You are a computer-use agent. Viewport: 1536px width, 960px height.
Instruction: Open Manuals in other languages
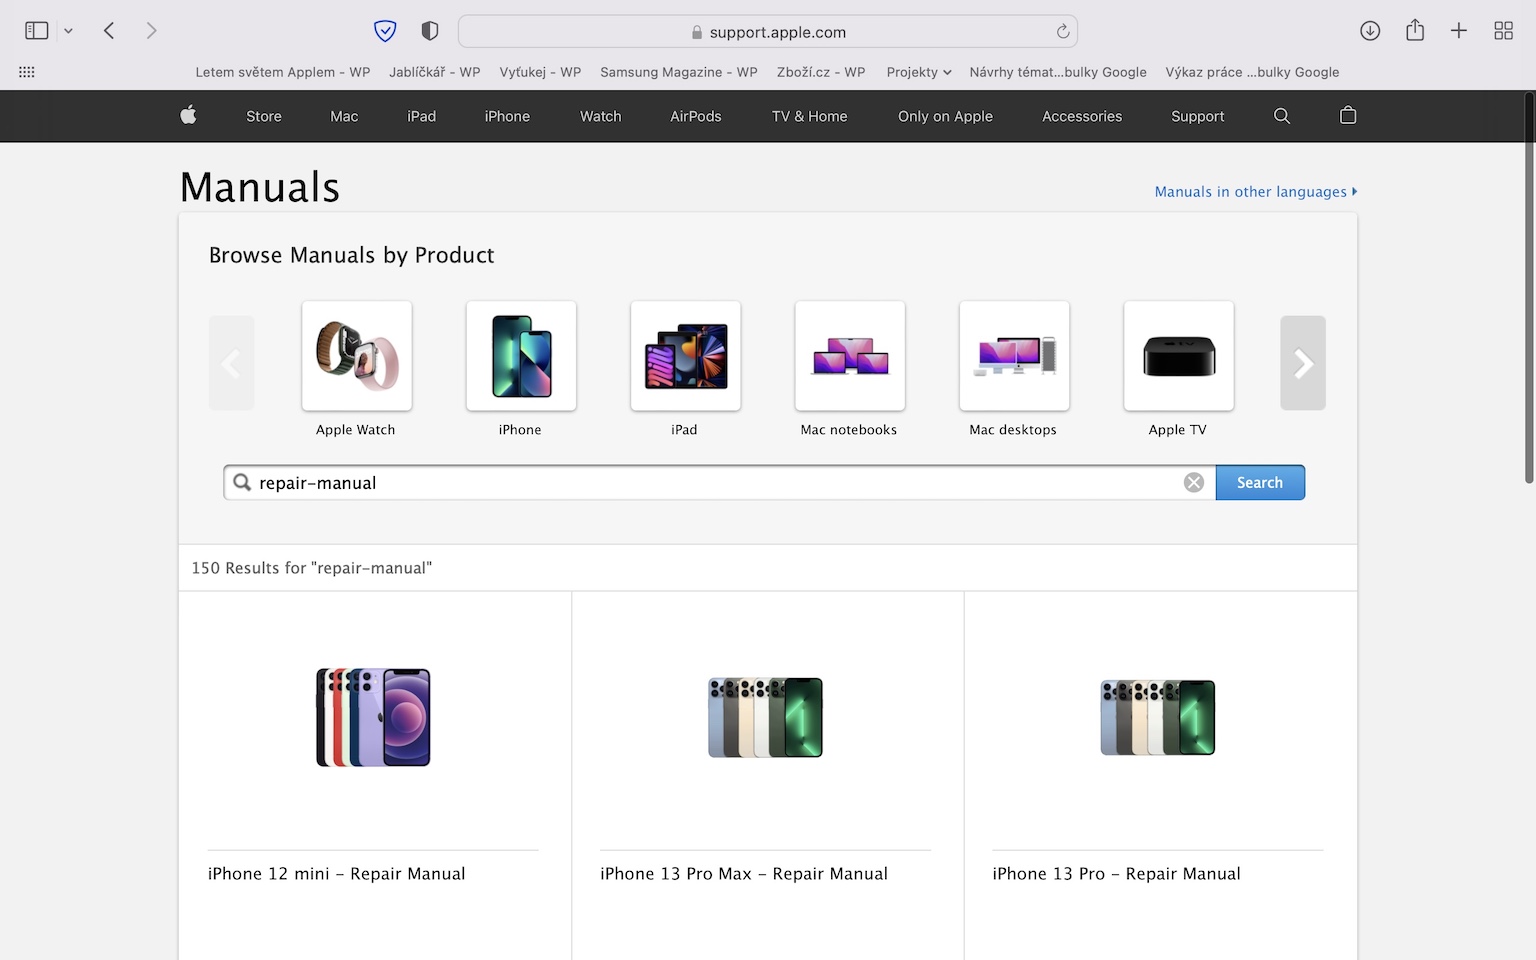click(1256, 192)
